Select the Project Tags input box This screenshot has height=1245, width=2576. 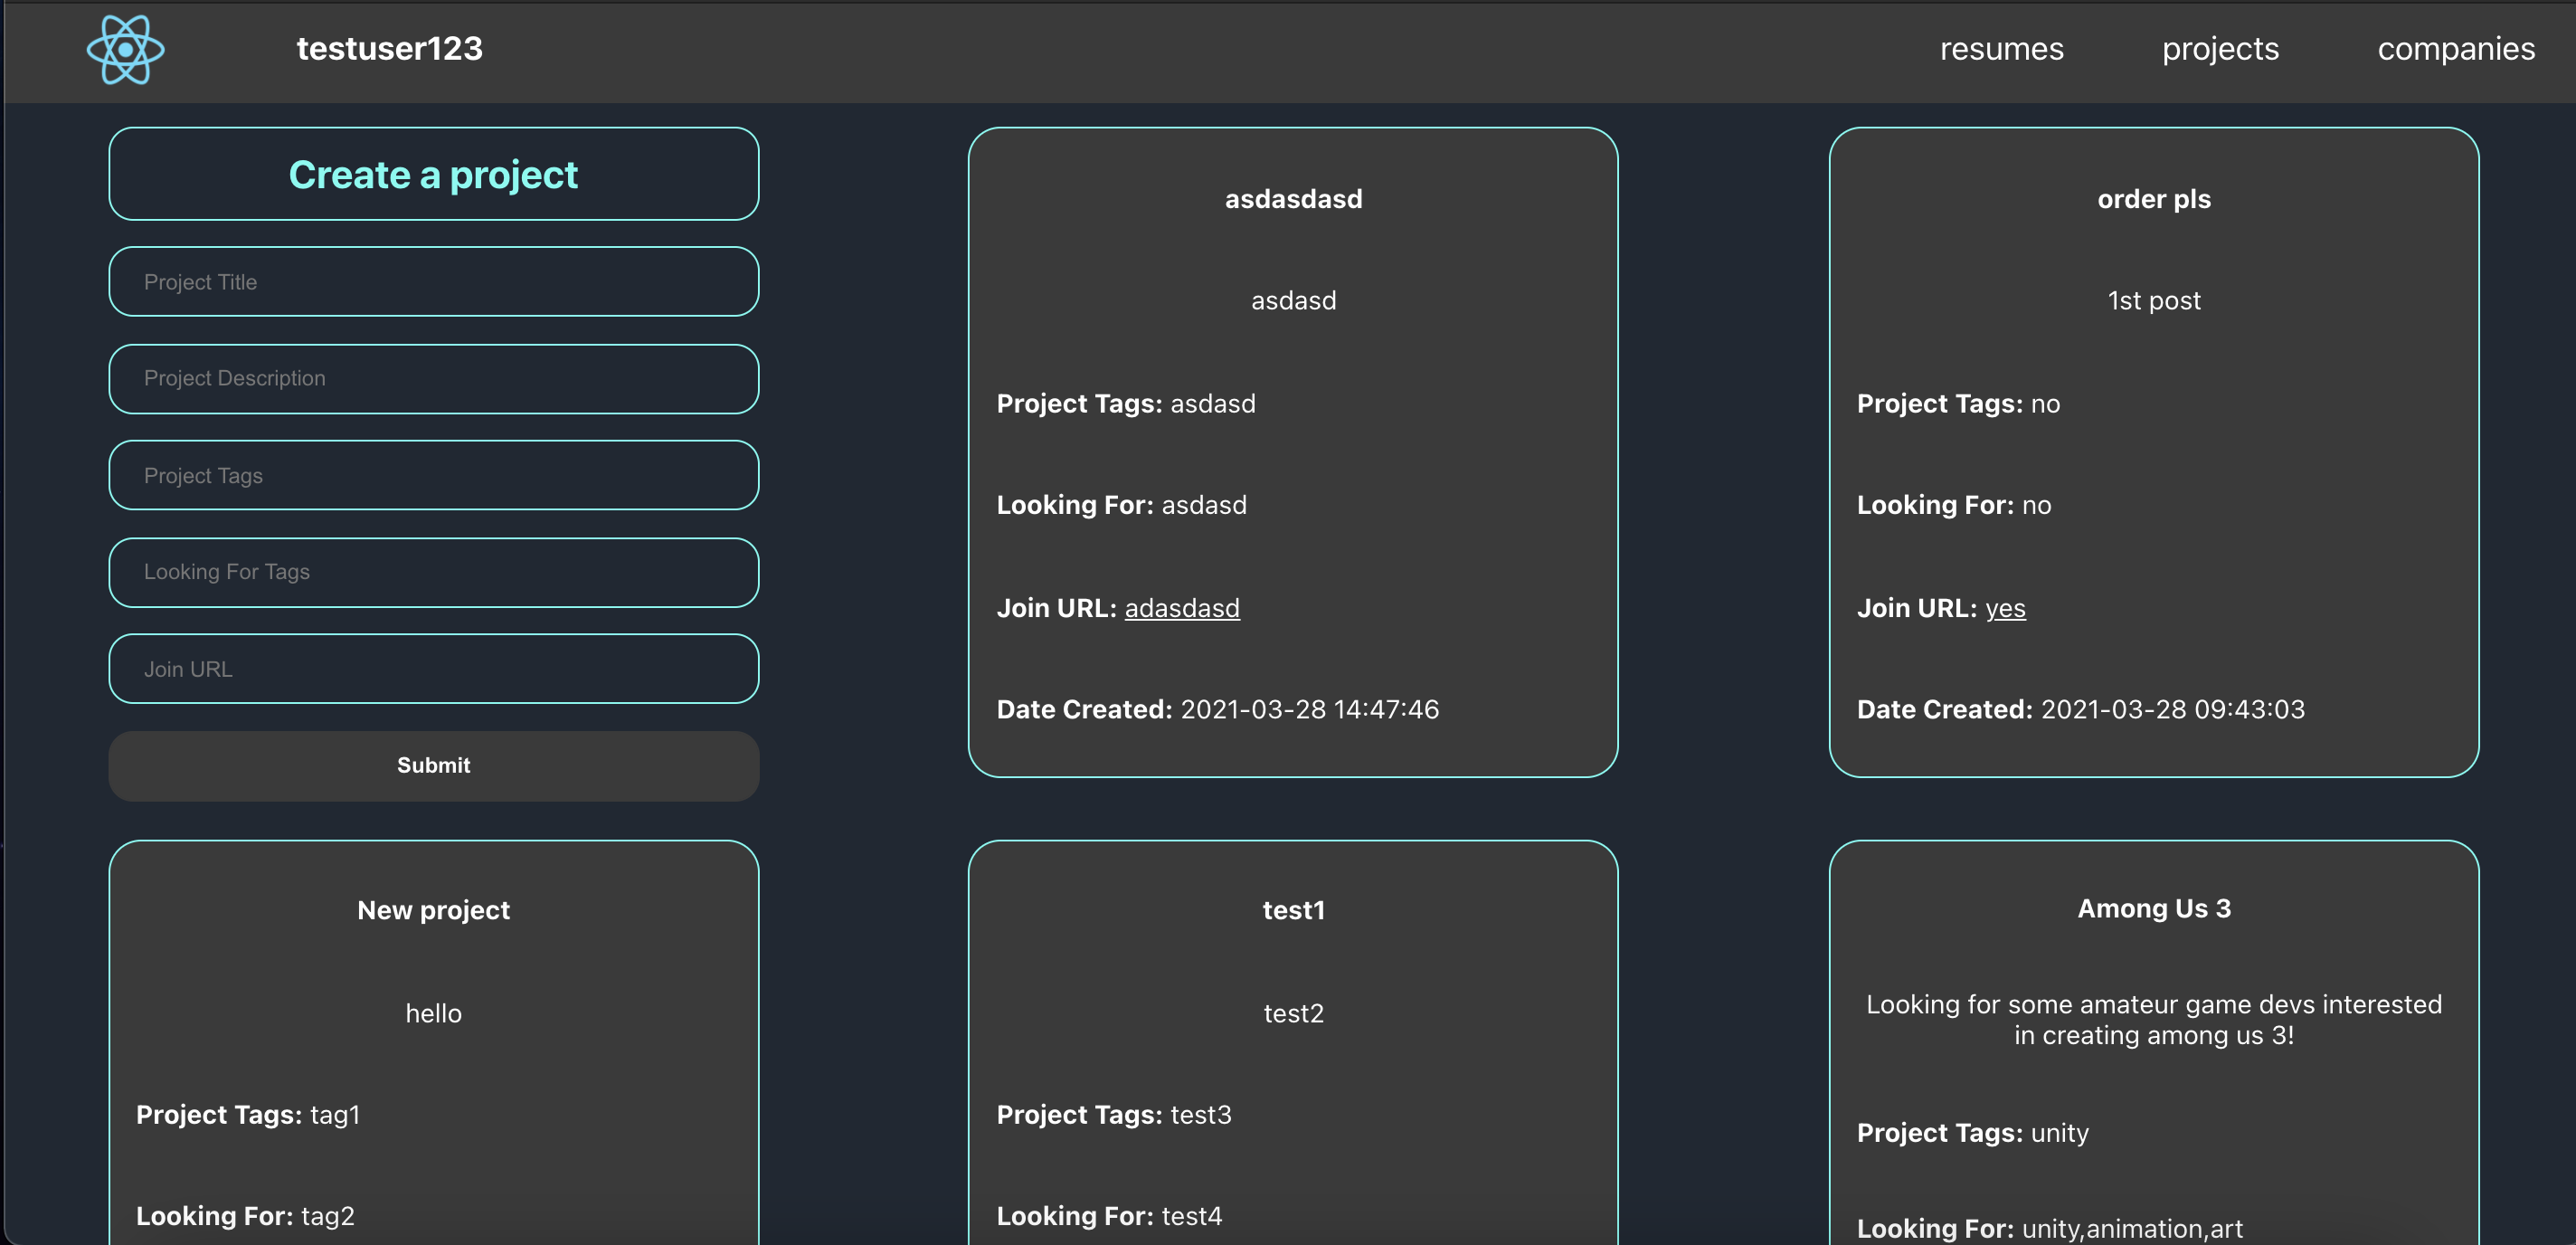433,476
